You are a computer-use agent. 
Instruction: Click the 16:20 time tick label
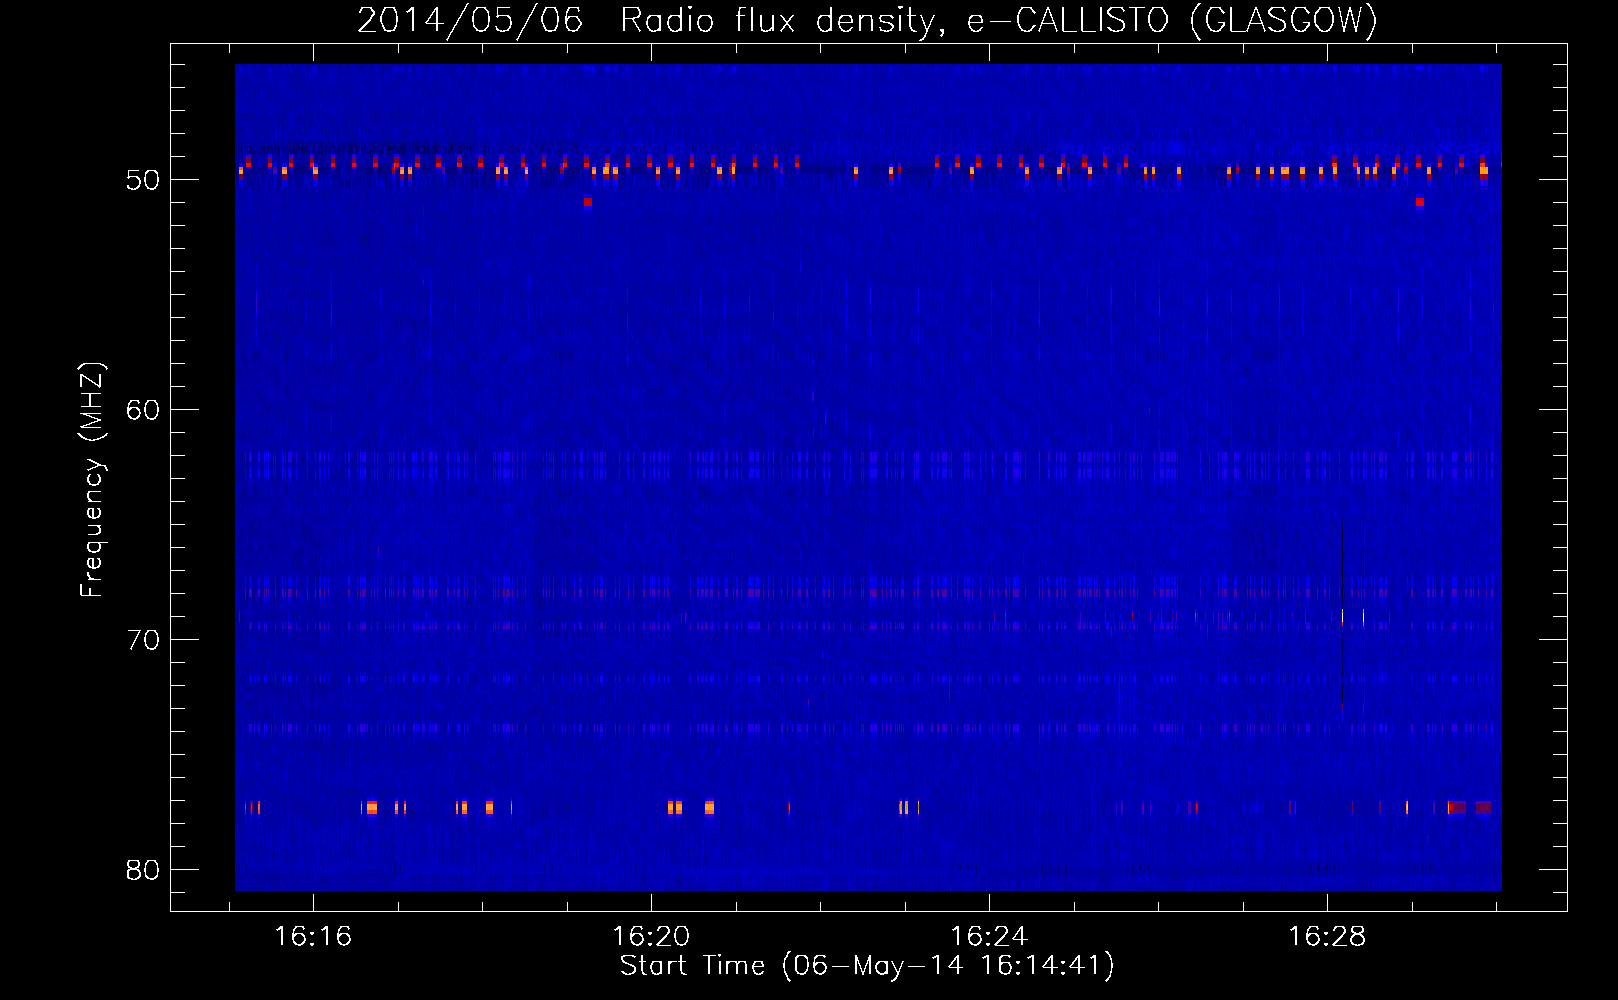click(x=651, y=937)
